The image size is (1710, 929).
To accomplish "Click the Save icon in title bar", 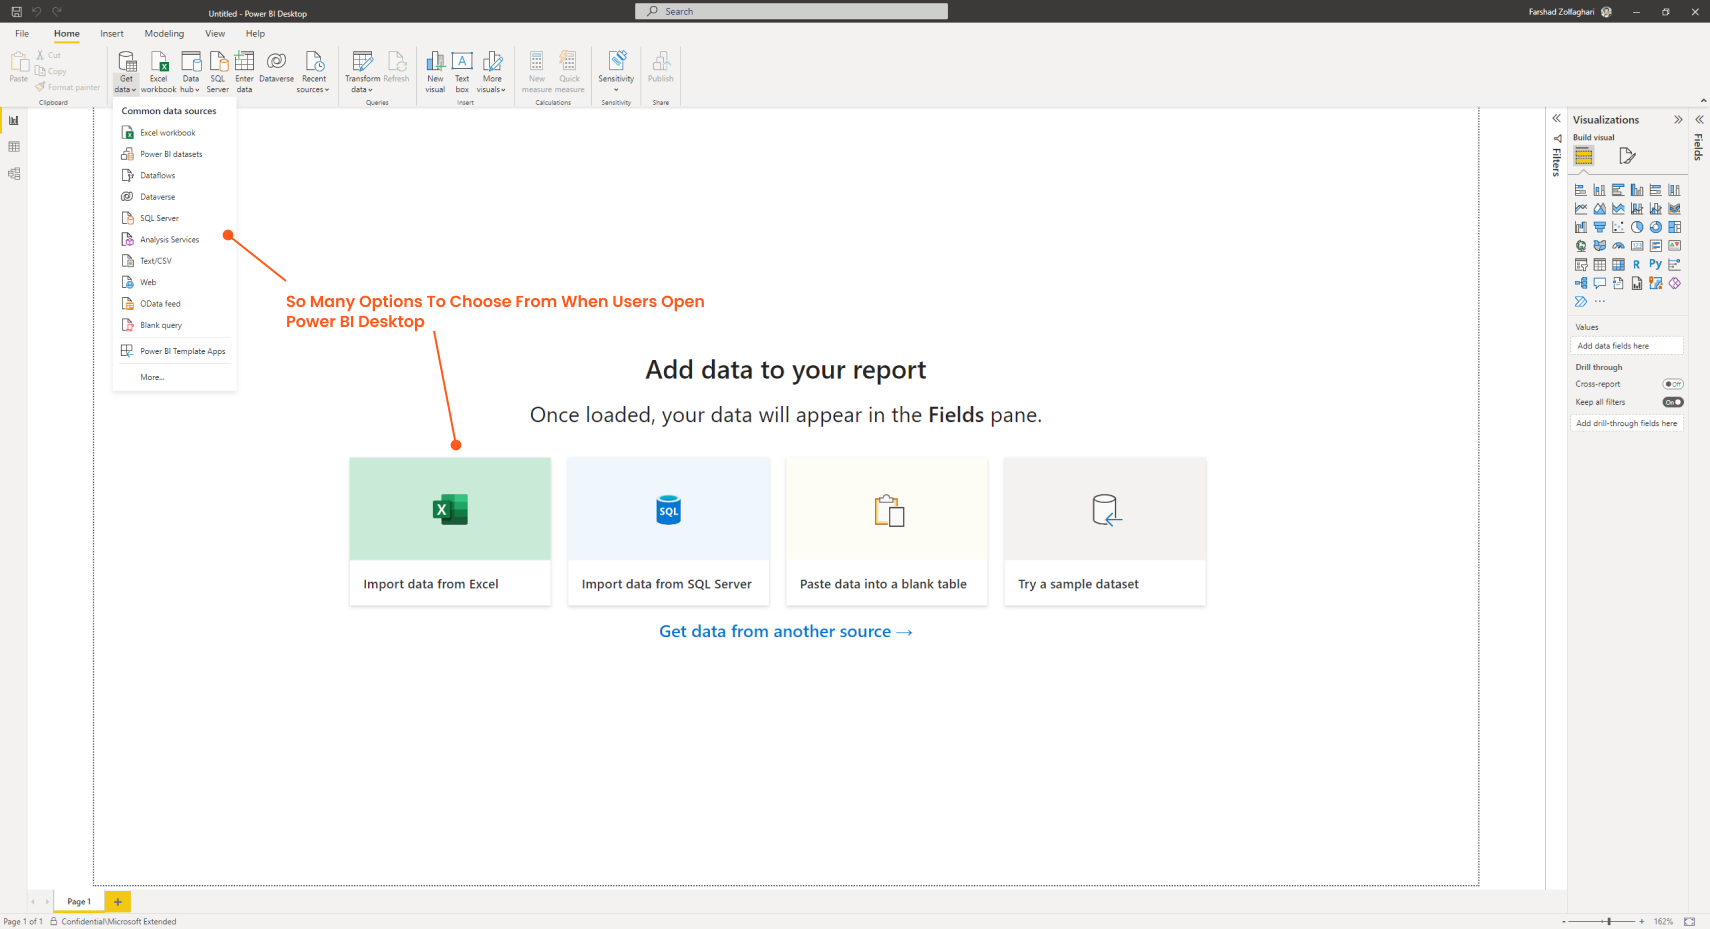I will tap(16, 12).
